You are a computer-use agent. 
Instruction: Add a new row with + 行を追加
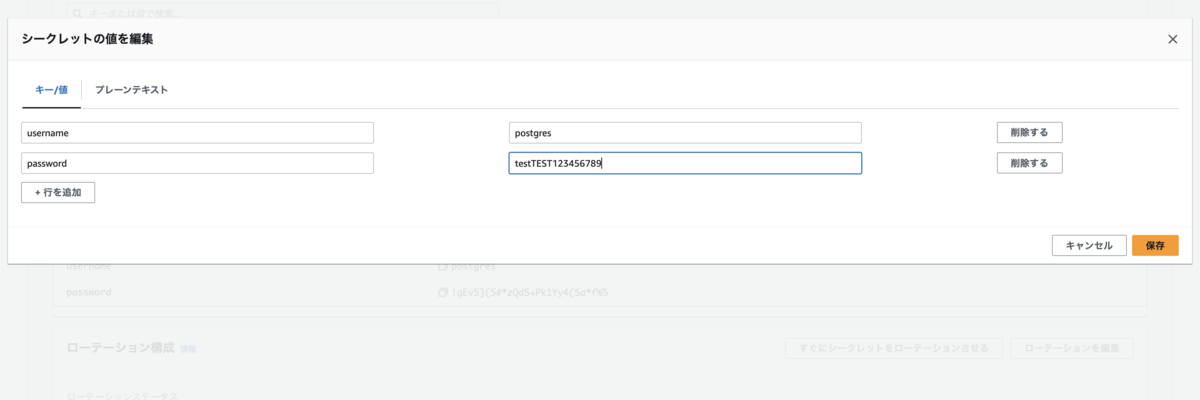(x=58, y=192)
